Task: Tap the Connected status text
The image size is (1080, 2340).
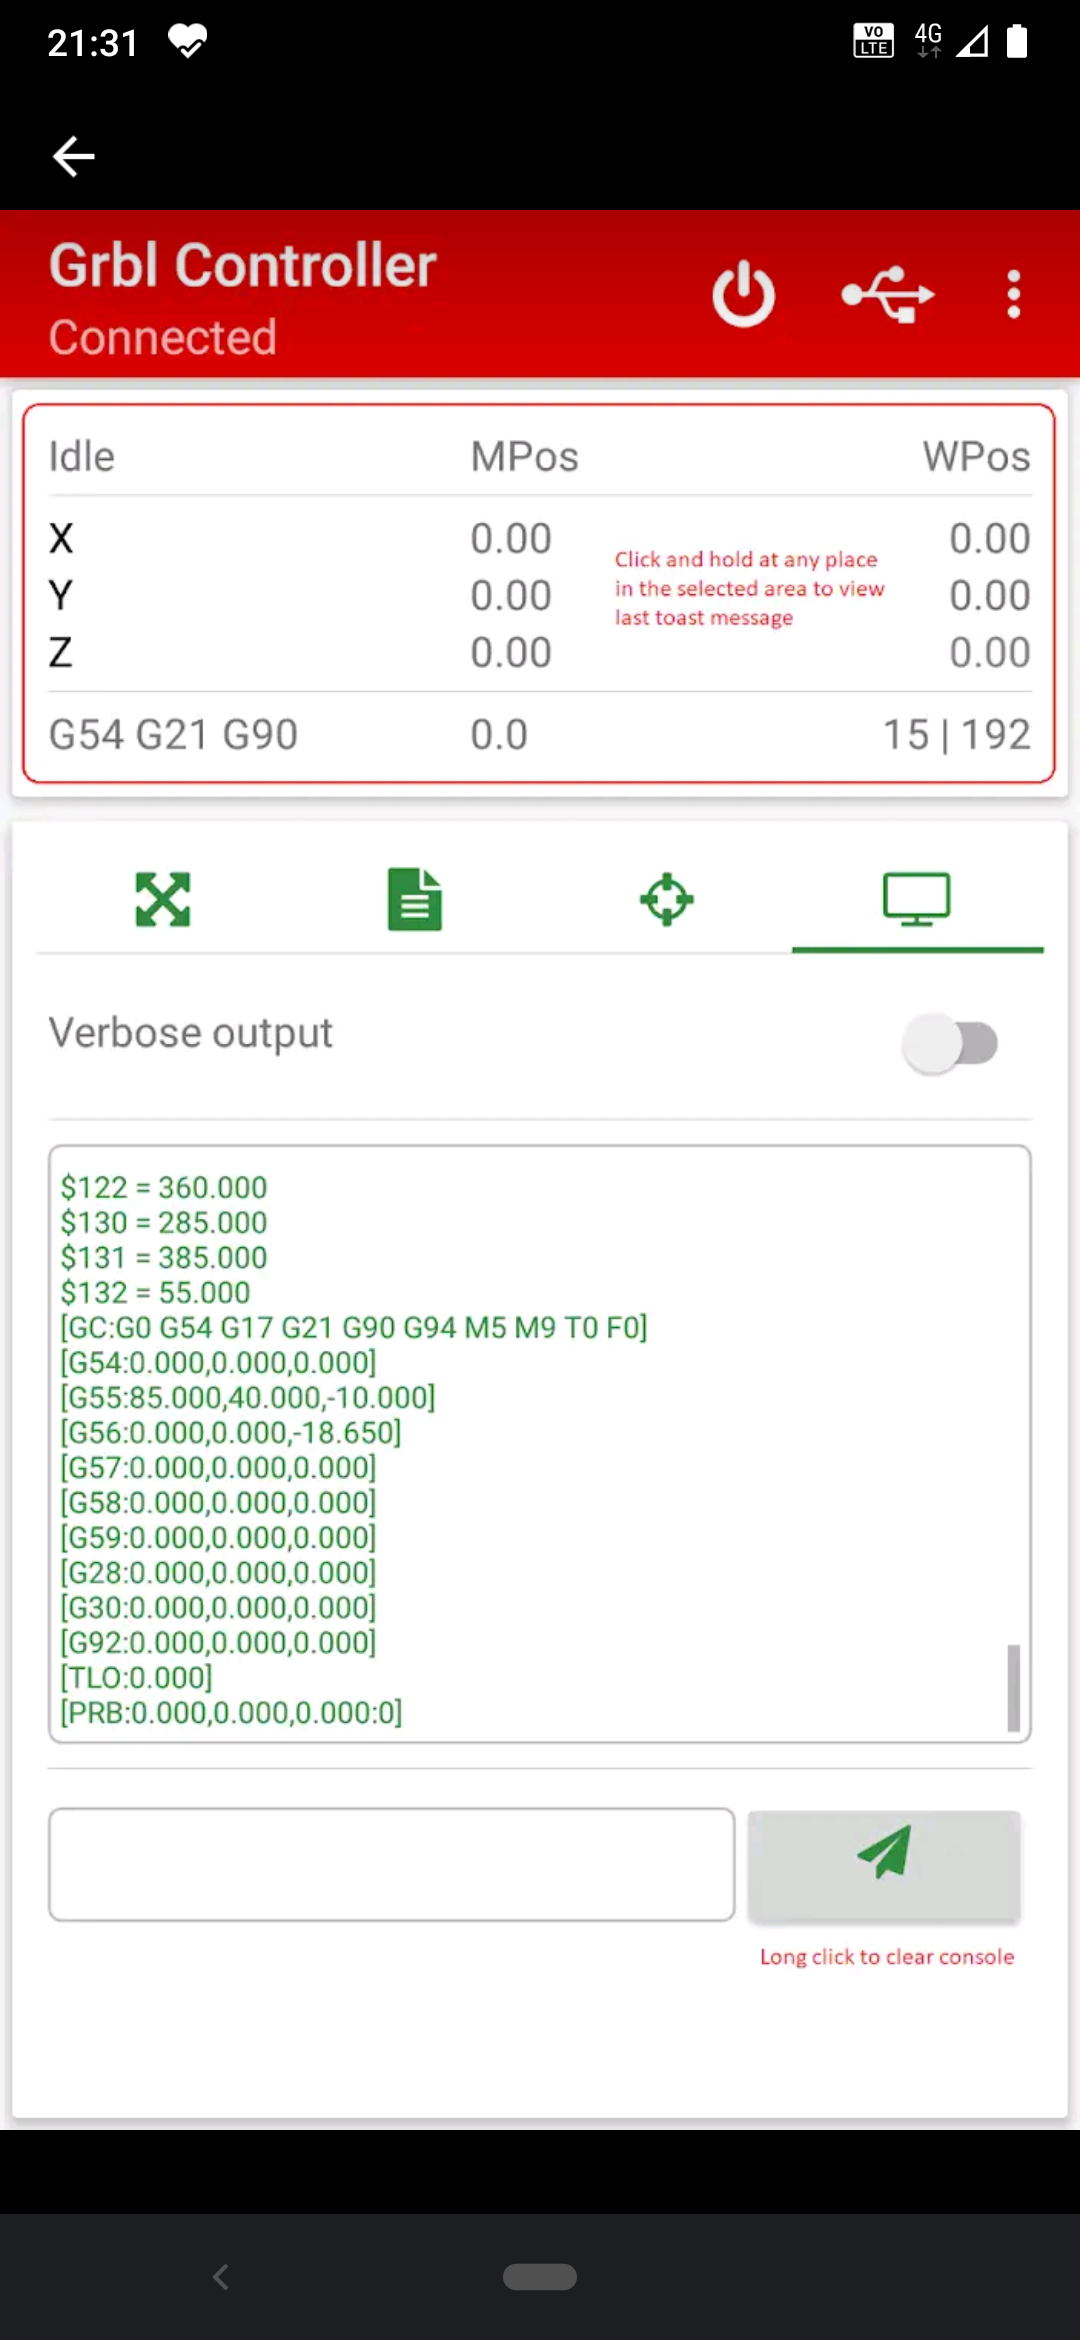Action: point(163,337)
